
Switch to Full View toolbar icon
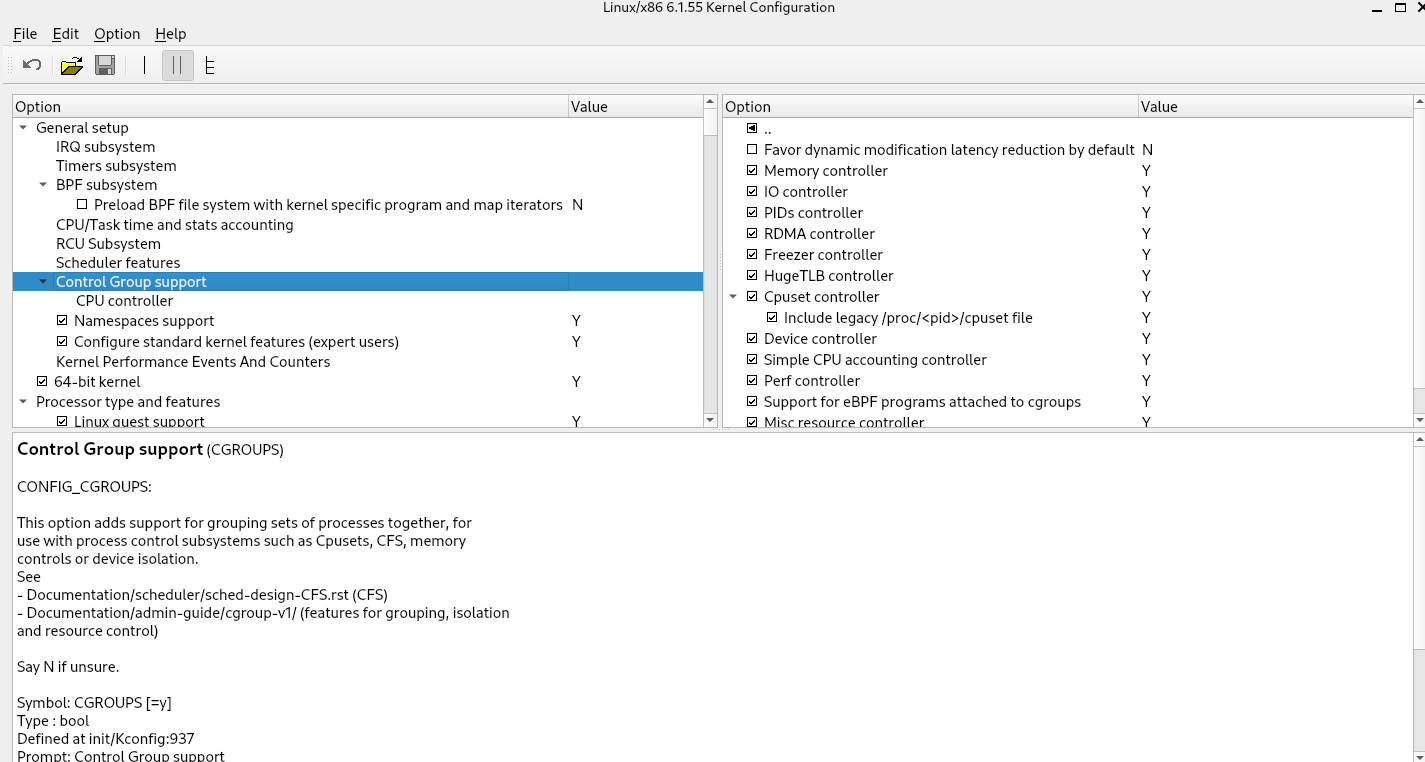209,66
